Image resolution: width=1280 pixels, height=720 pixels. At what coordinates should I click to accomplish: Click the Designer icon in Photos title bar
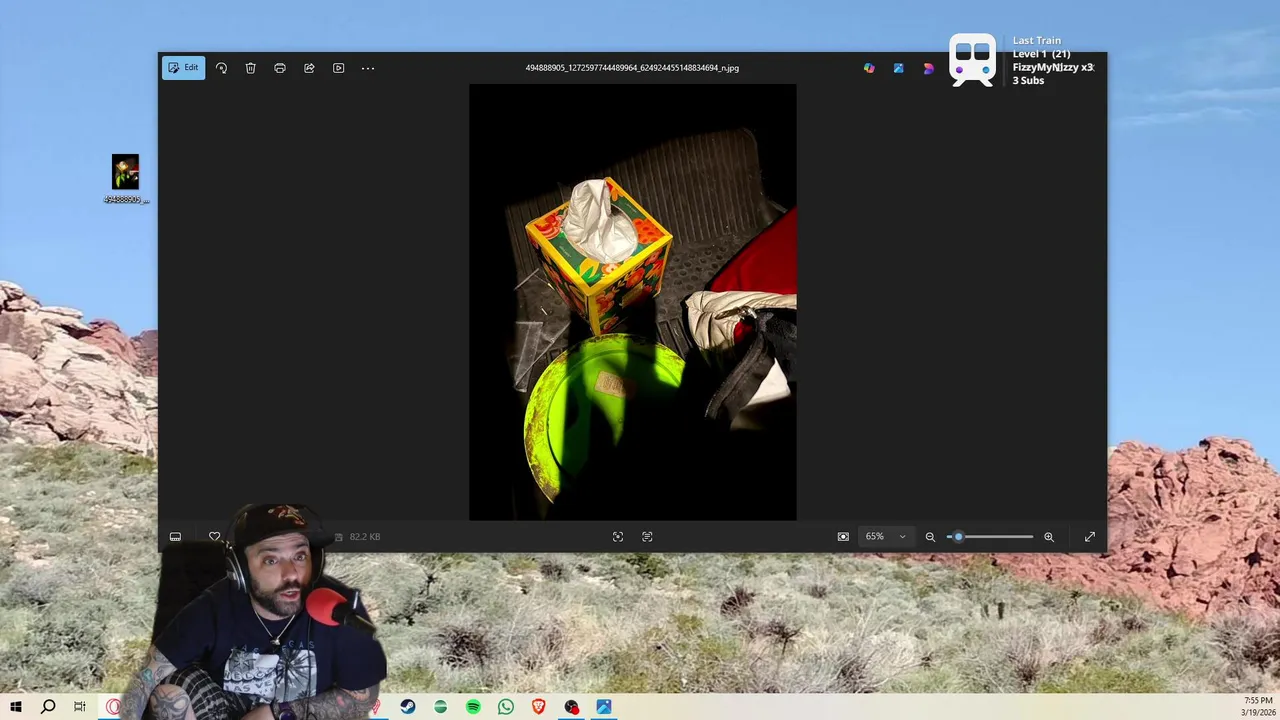point(899,68)
